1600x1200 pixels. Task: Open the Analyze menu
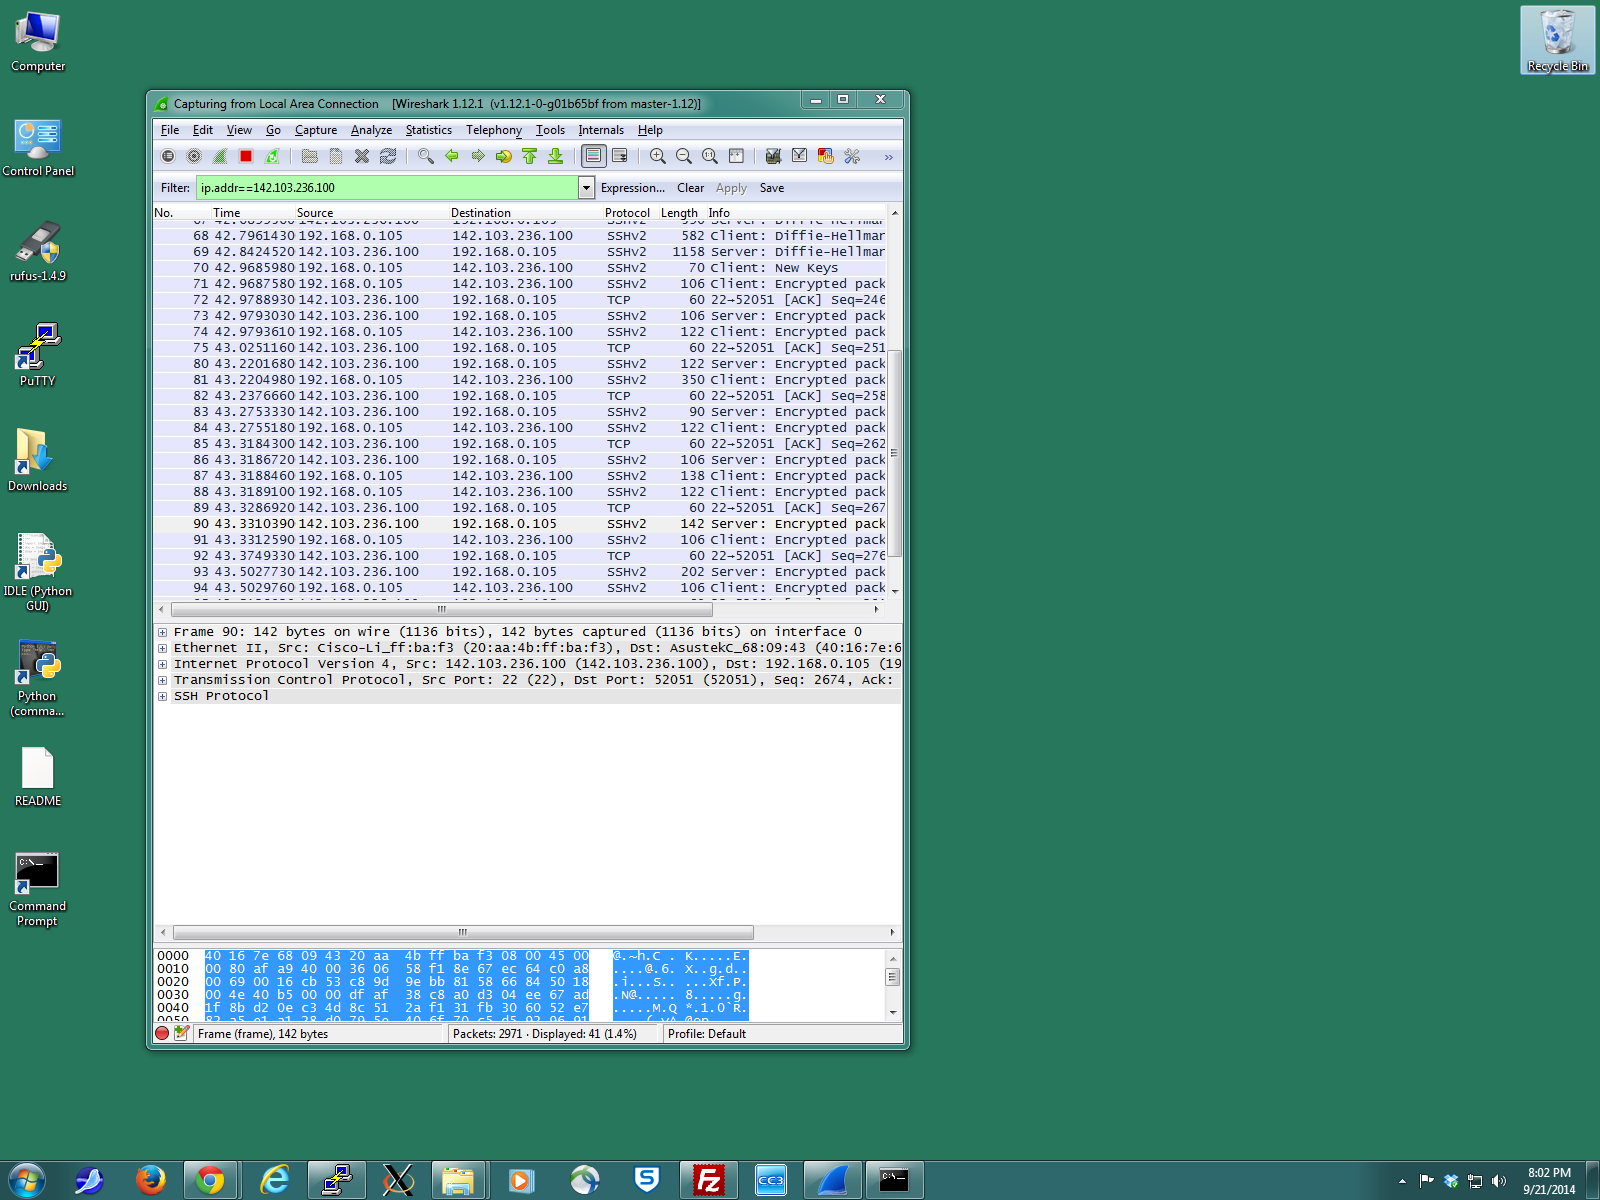coord(371,130)
